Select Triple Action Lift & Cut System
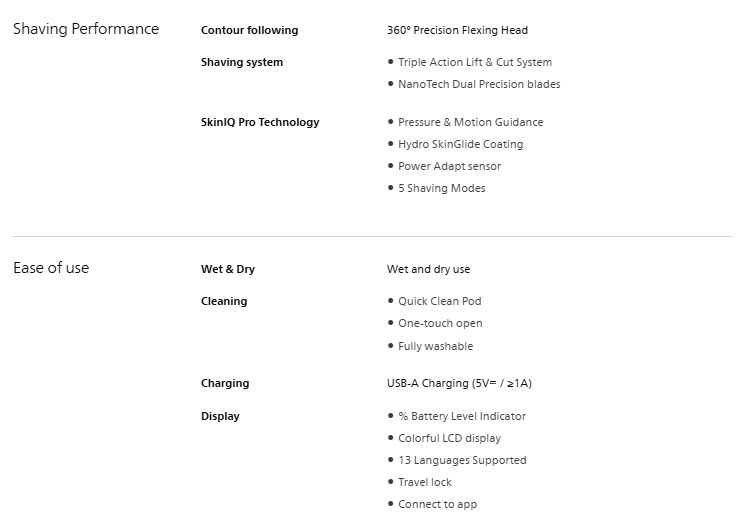736x520 pixels. point(474,62)
